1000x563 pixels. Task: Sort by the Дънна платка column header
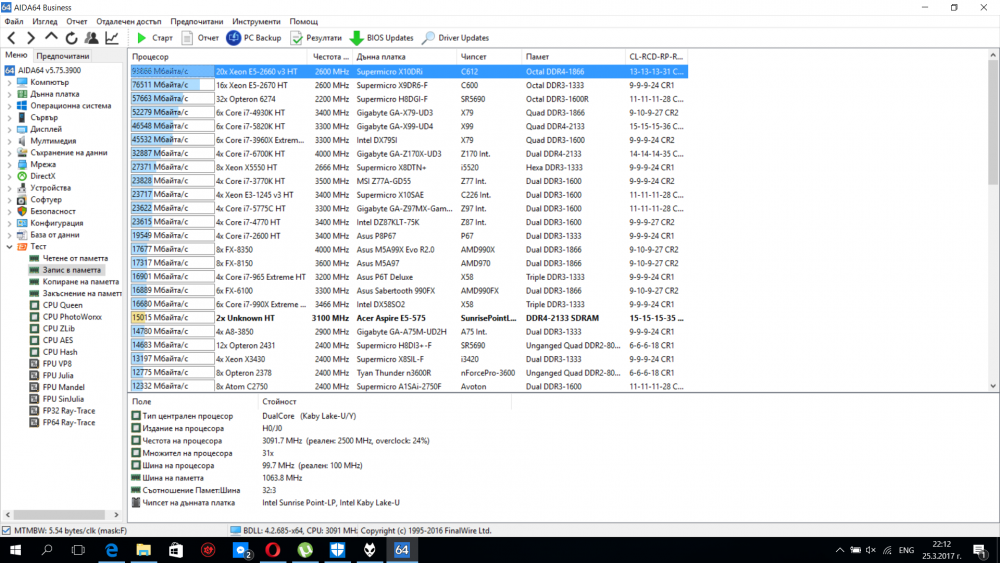404,57
